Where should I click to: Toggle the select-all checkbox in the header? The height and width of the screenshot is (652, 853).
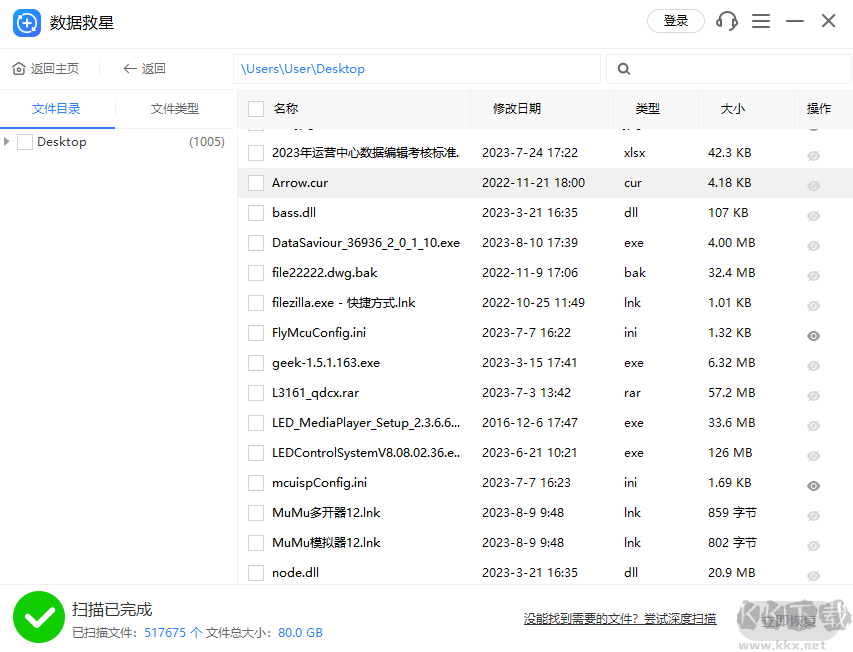(255, 109)
